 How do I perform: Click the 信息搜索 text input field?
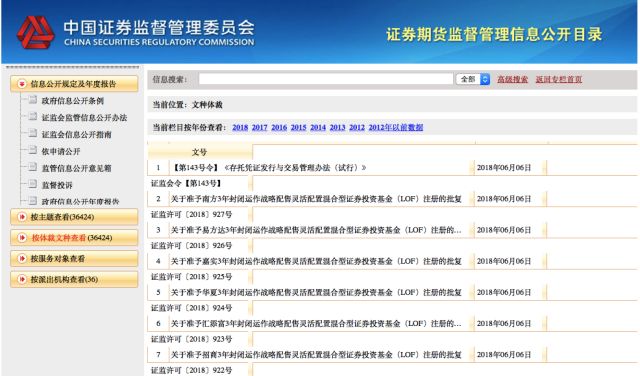coord(326,79)
